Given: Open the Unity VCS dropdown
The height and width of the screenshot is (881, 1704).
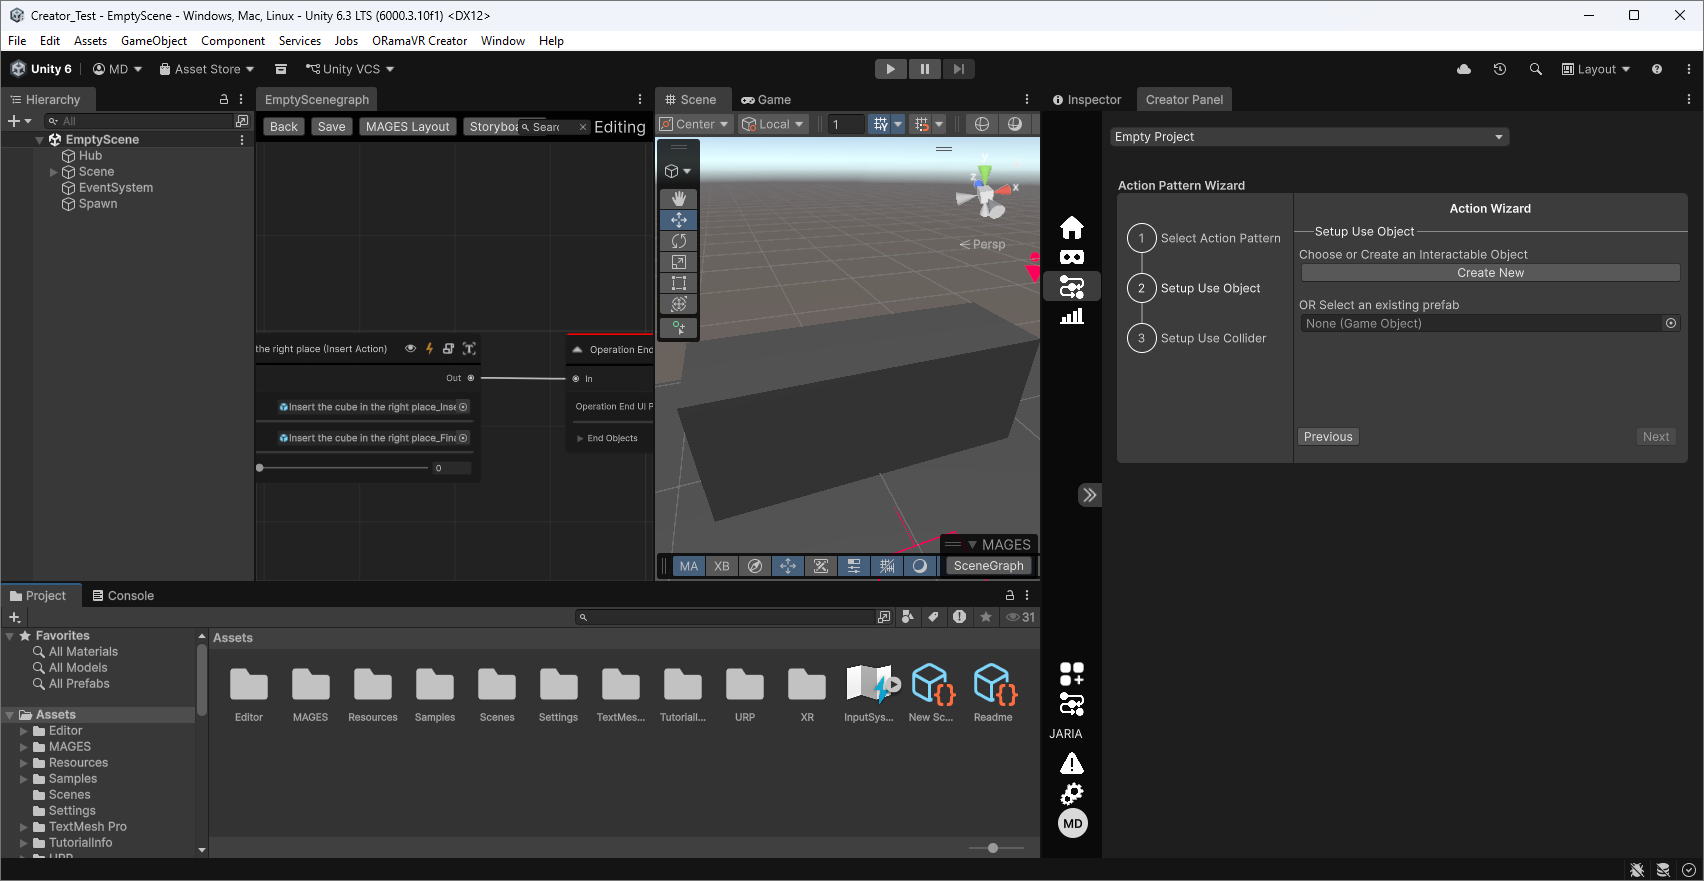Looking at the screenshot, I should 350,69.
